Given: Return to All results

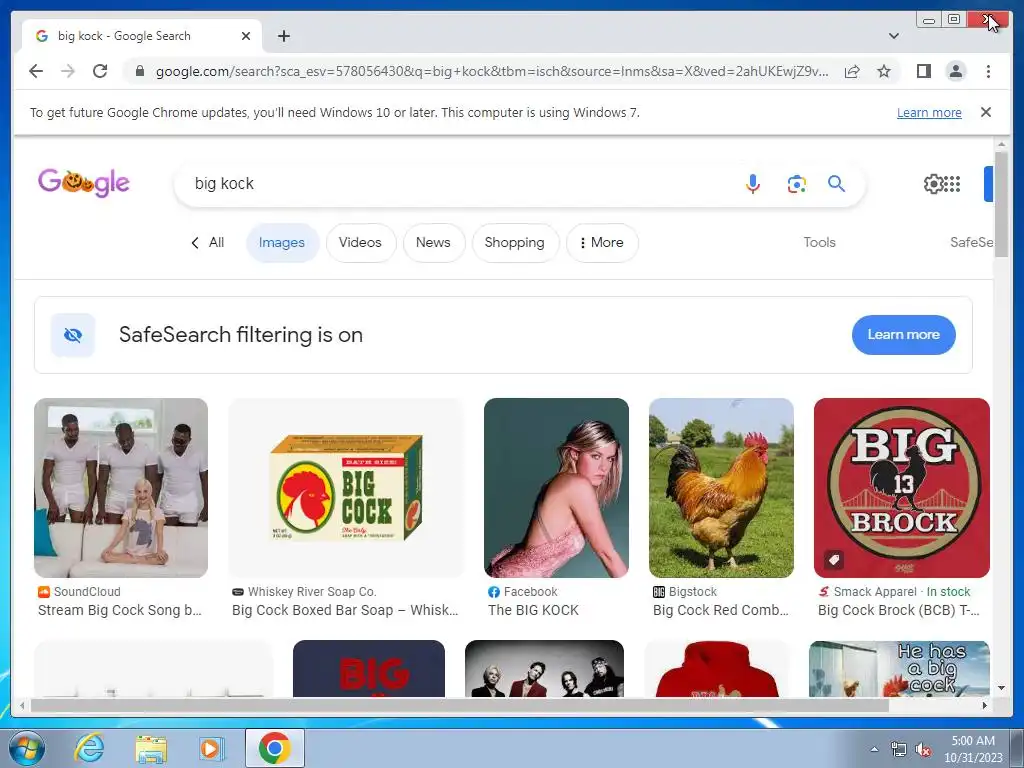Looking at the screenshot, I should click(x=208, y=243).
